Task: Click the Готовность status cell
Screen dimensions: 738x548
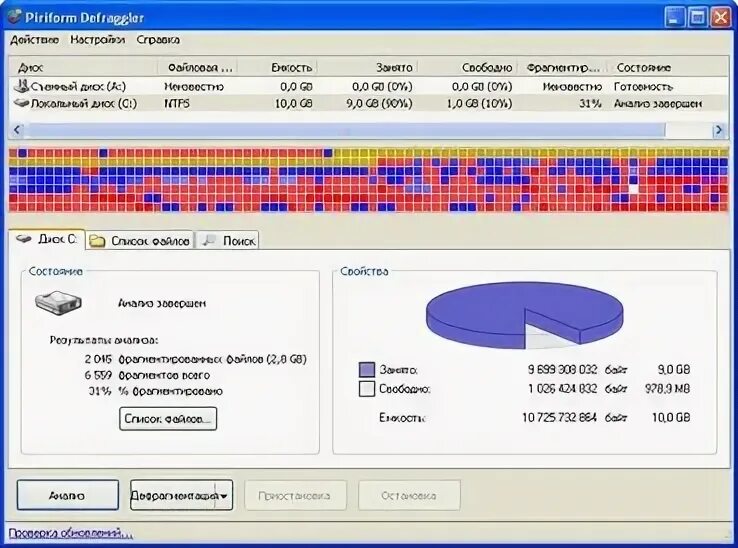Action: click(643, 86)
